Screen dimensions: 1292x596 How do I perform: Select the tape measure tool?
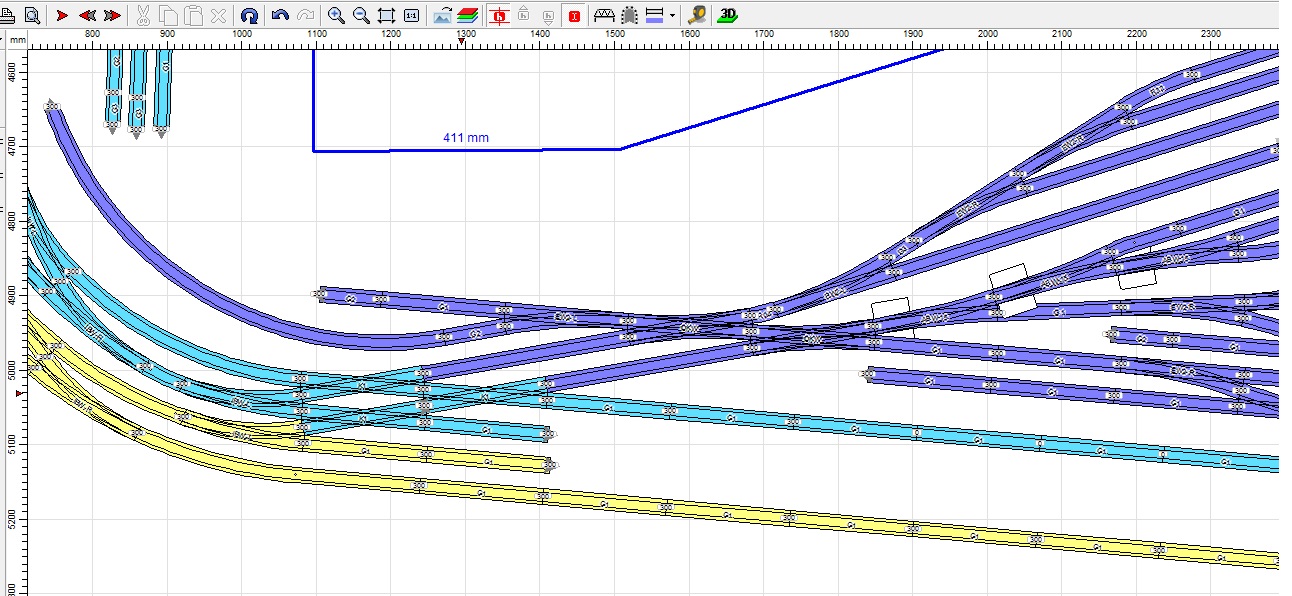[697, 15]
